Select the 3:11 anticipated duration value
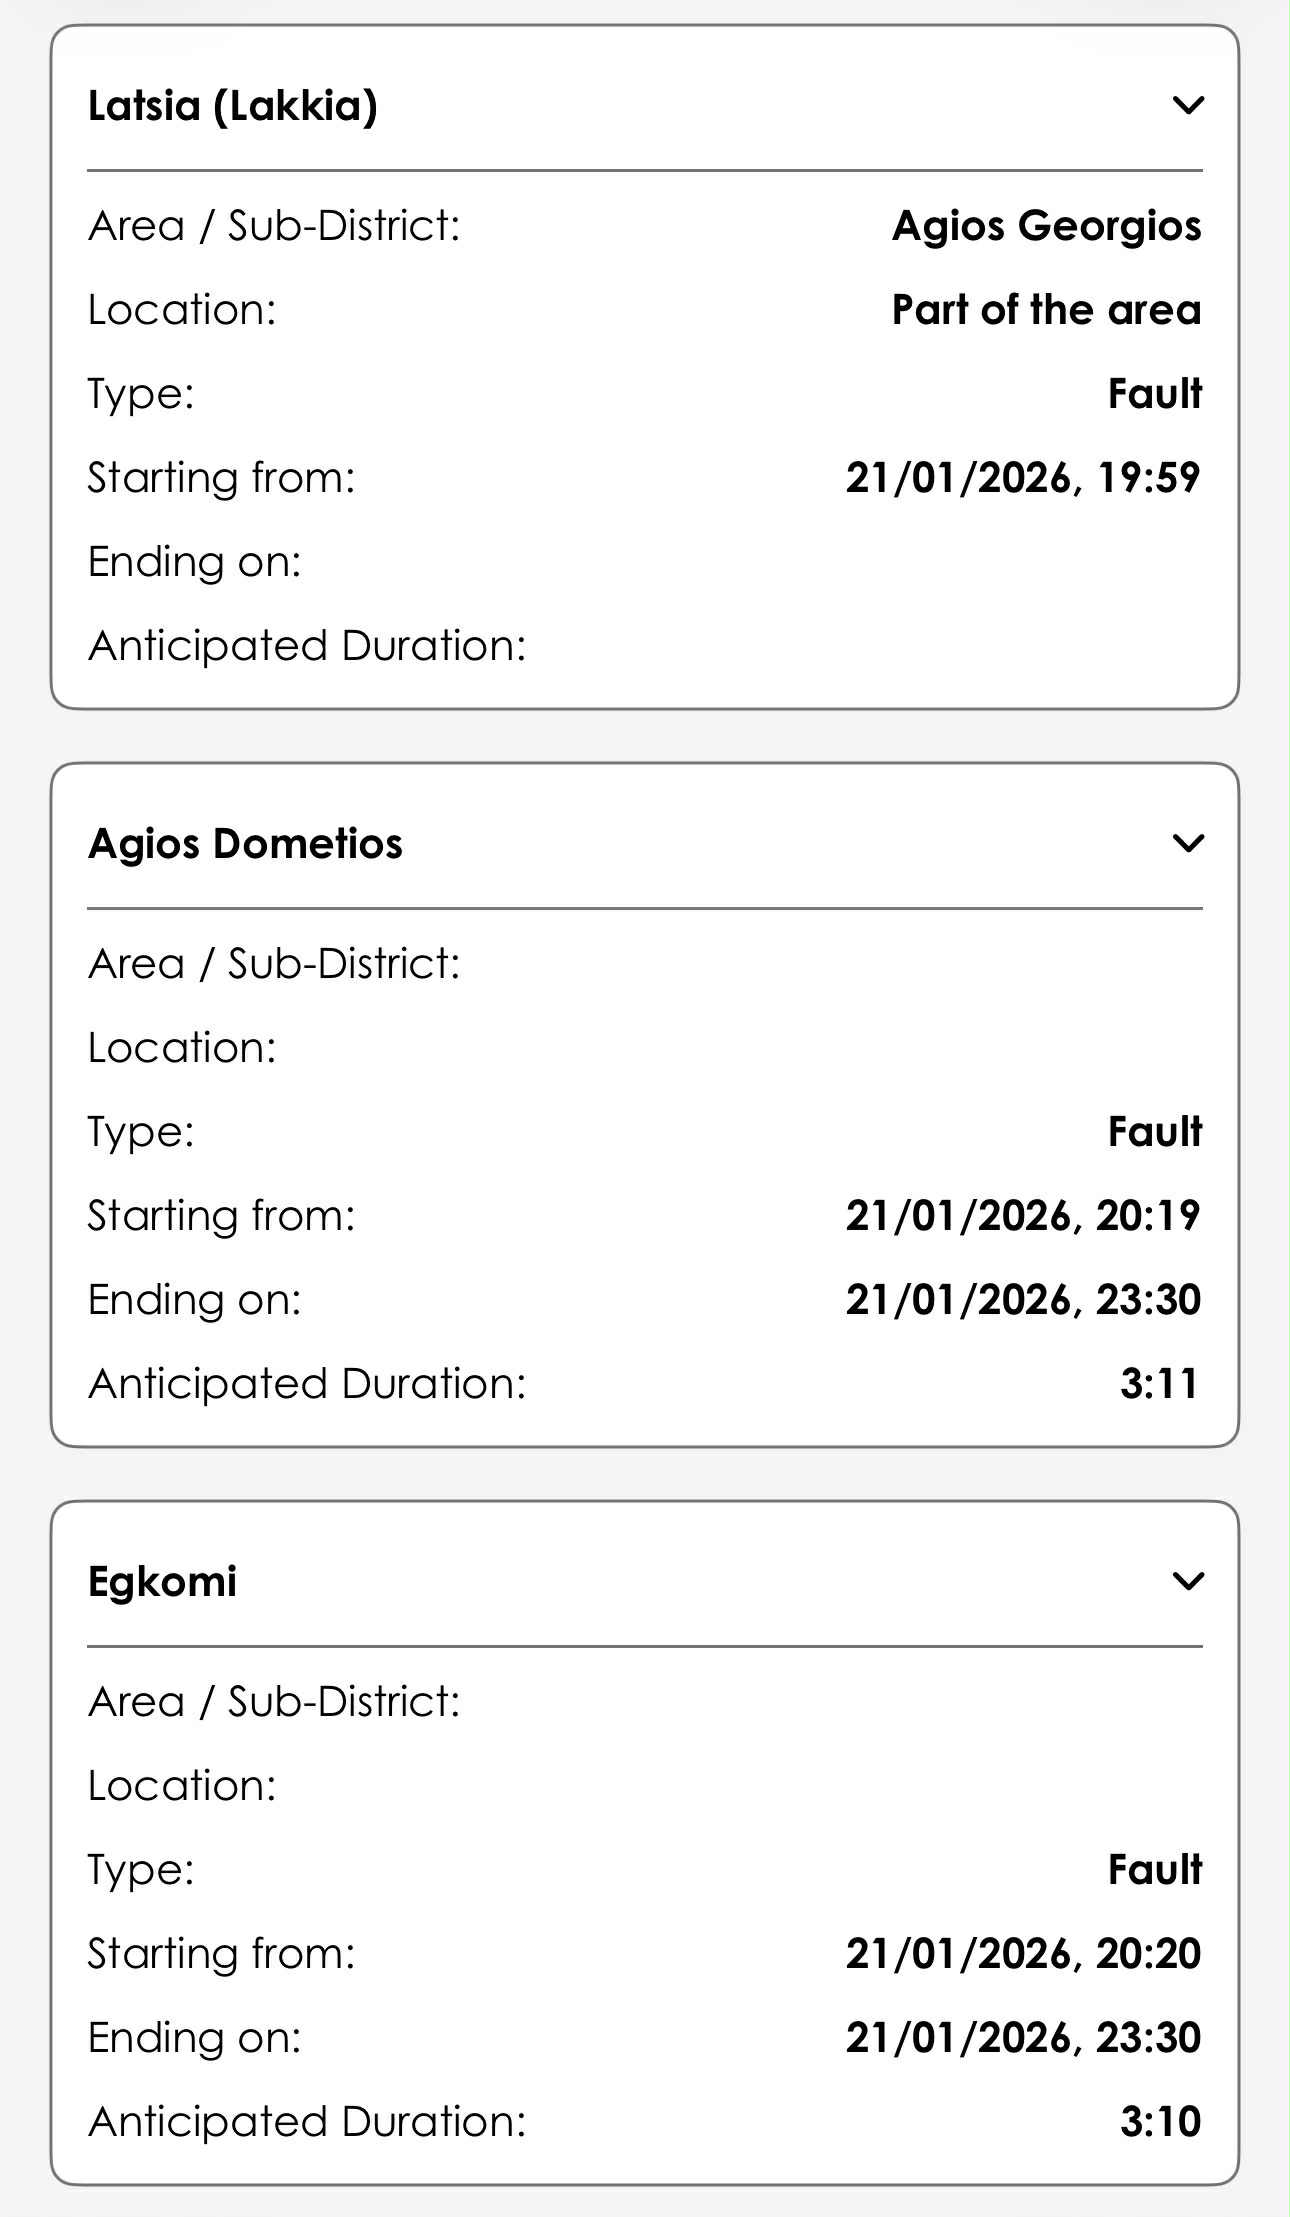 tap(1159, 1384)
